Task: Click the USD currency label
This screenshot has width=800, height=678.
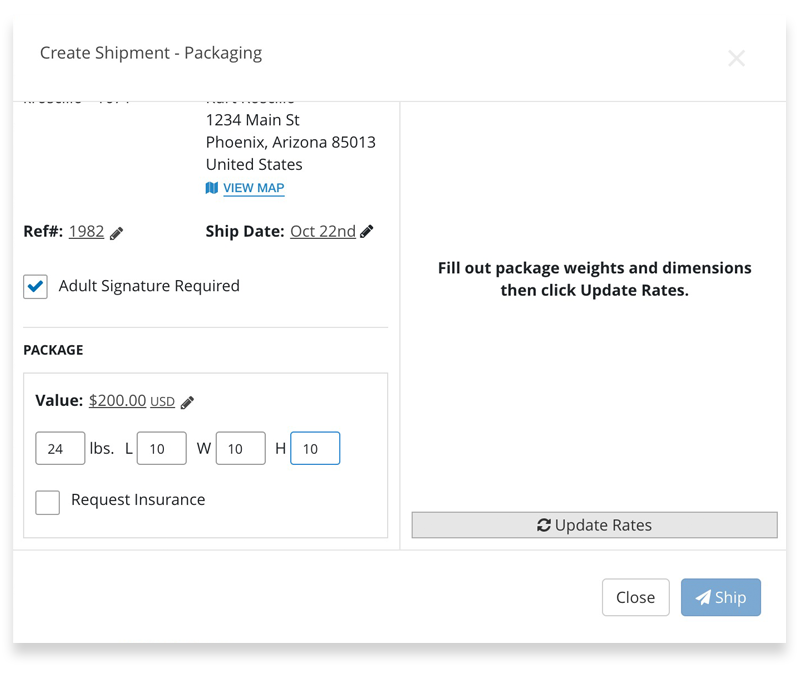Action: pyautogui.click(x=162, y=402)
